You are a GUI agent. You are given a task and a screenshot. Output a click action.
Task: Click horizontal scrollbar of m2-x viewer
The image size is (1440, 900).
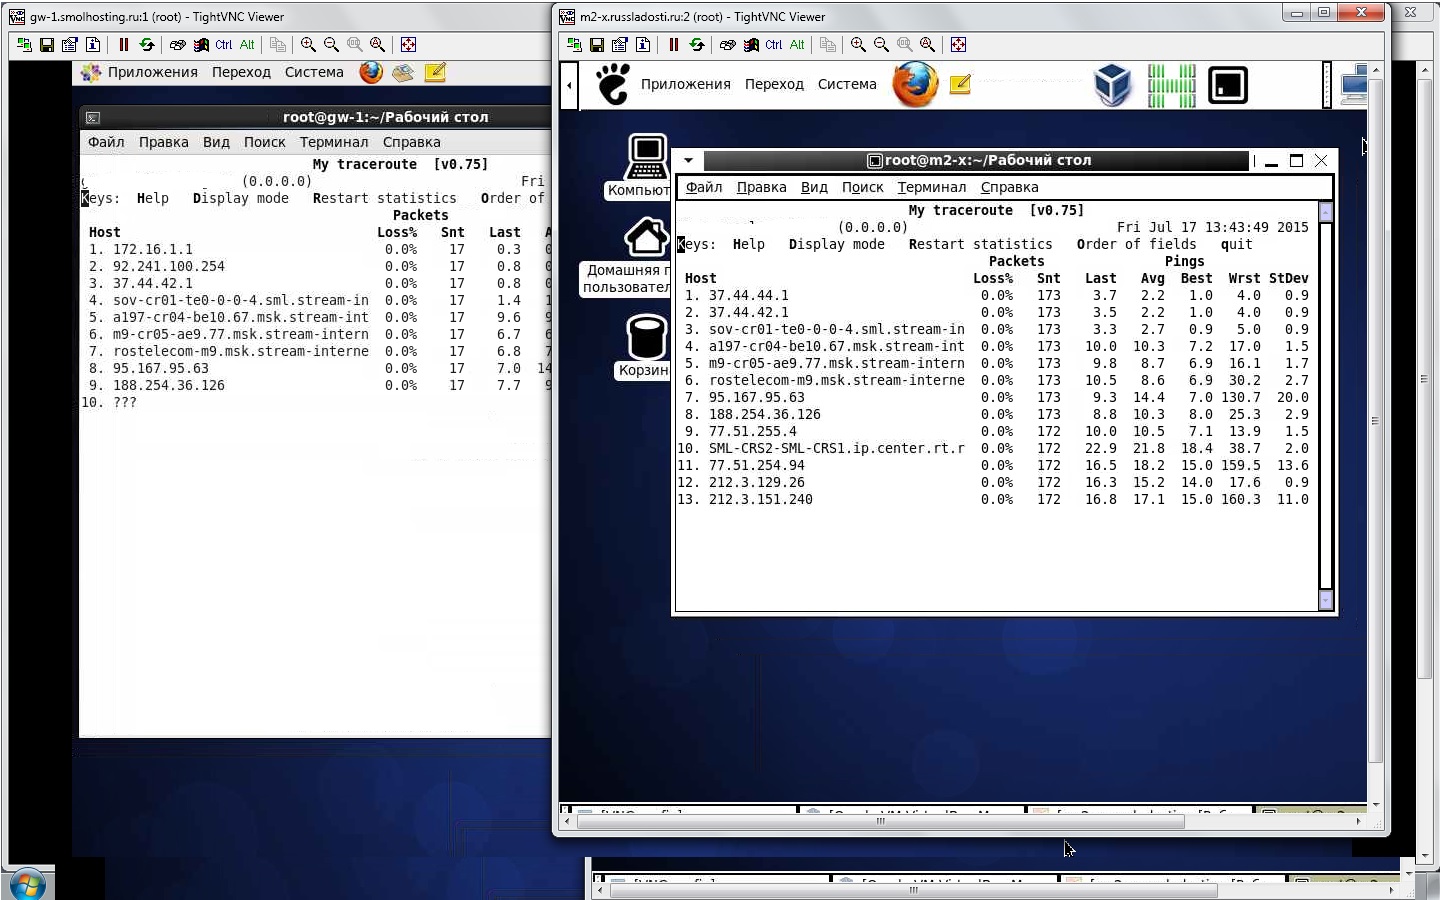click(x=880, y=821)
